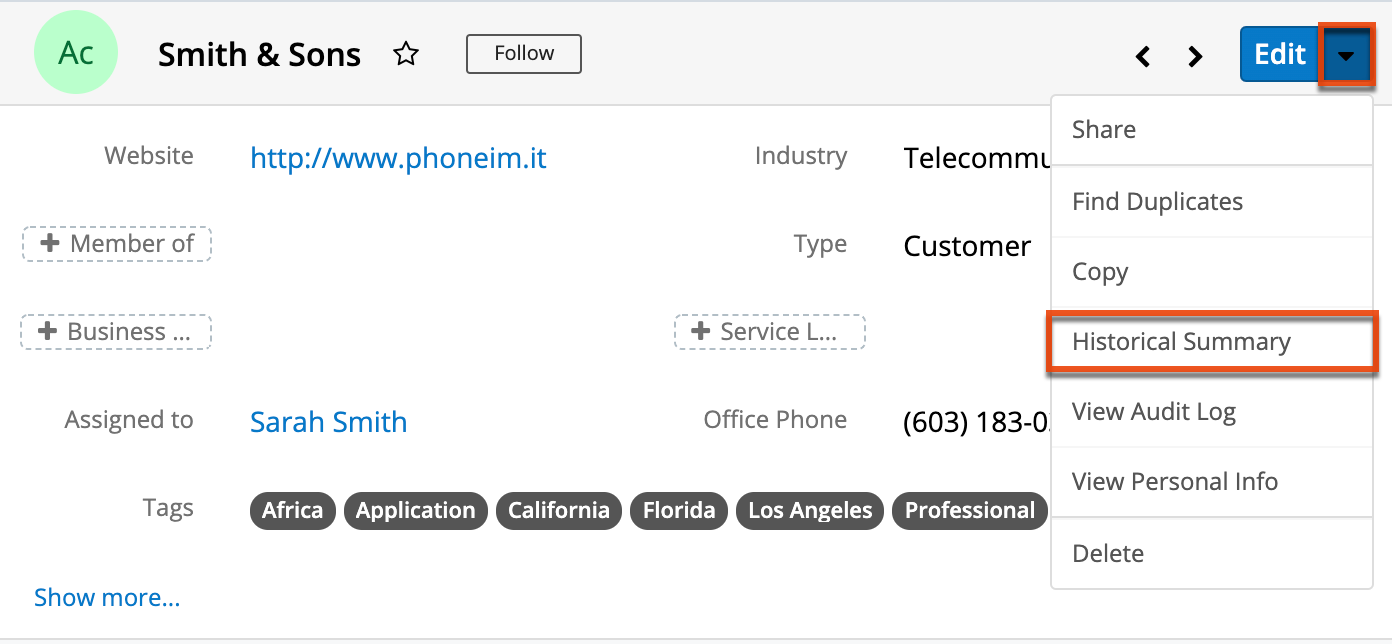This screenshot has width=1392, height=644.
Task: Select Delete from the actions menu
Action: 1107,553
